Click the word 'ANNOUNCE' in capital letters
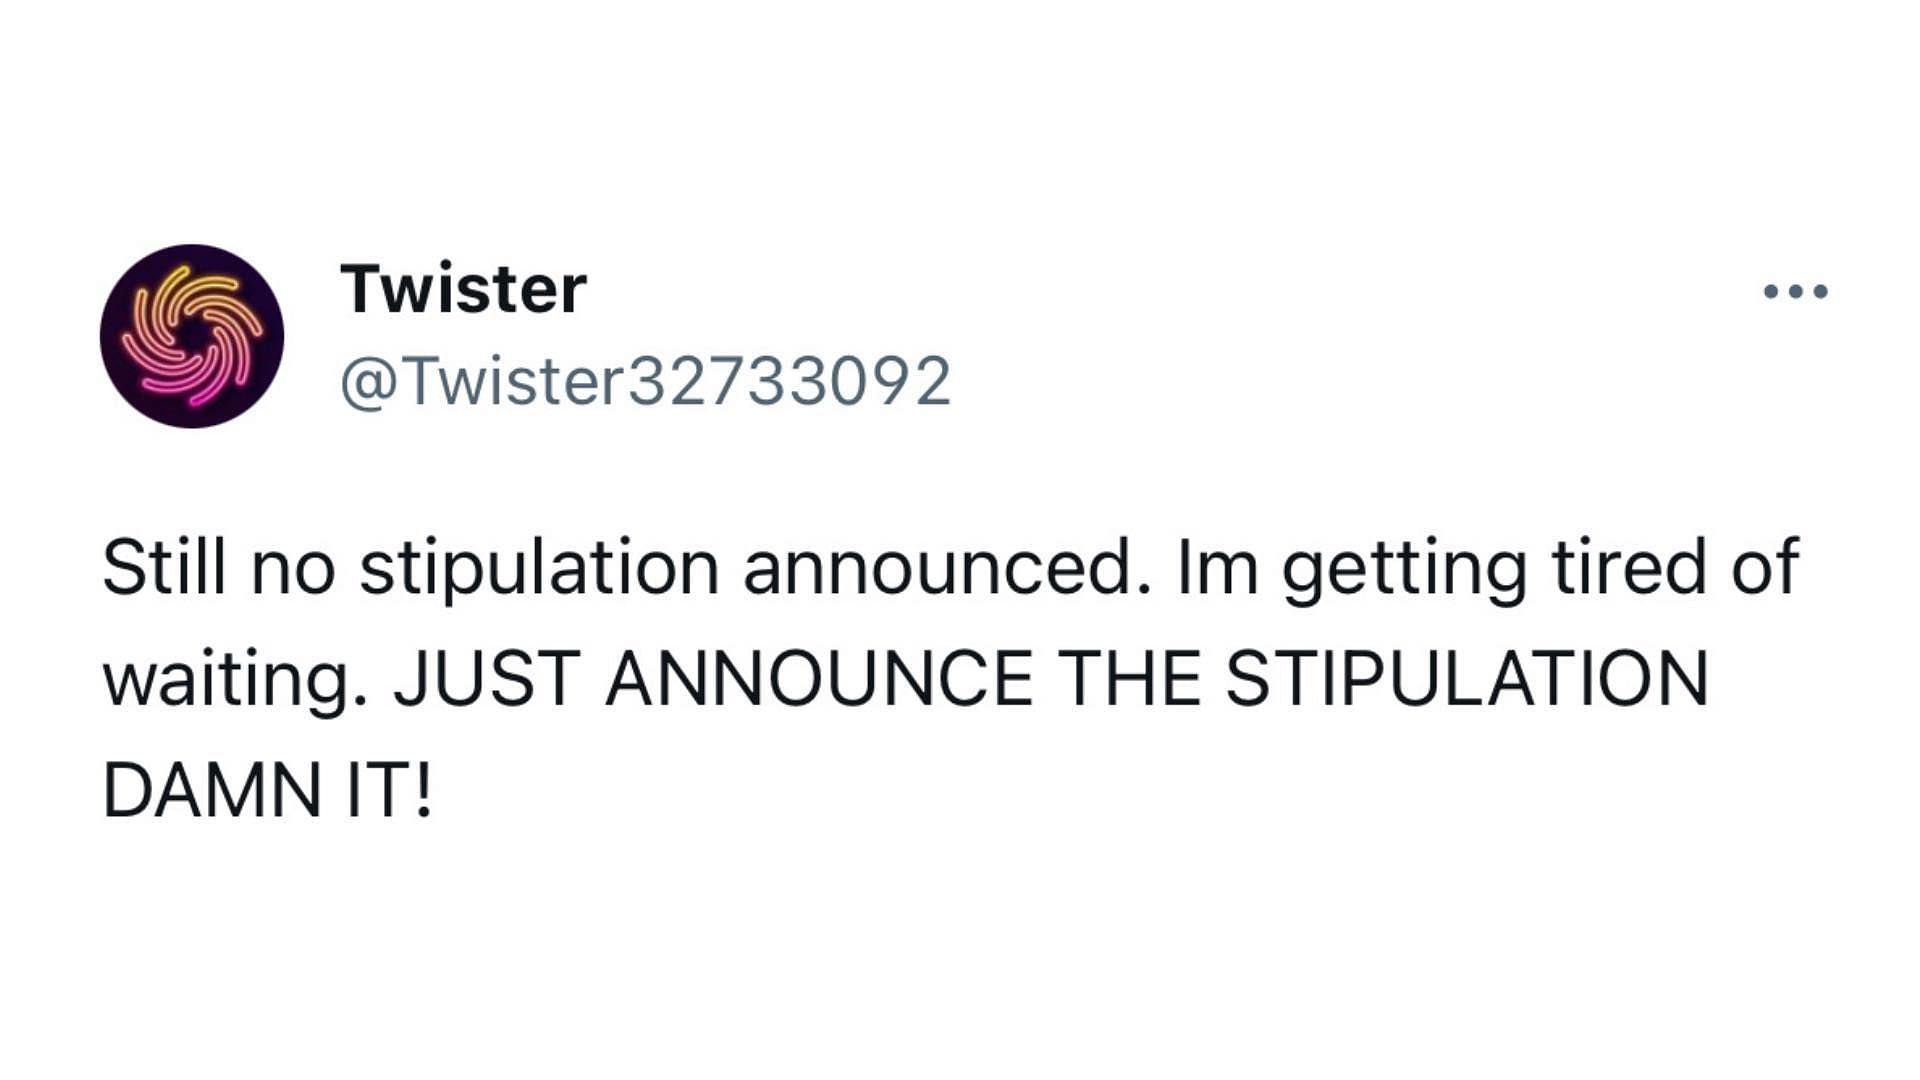The image size is (1920, 1080). point(819,678)
